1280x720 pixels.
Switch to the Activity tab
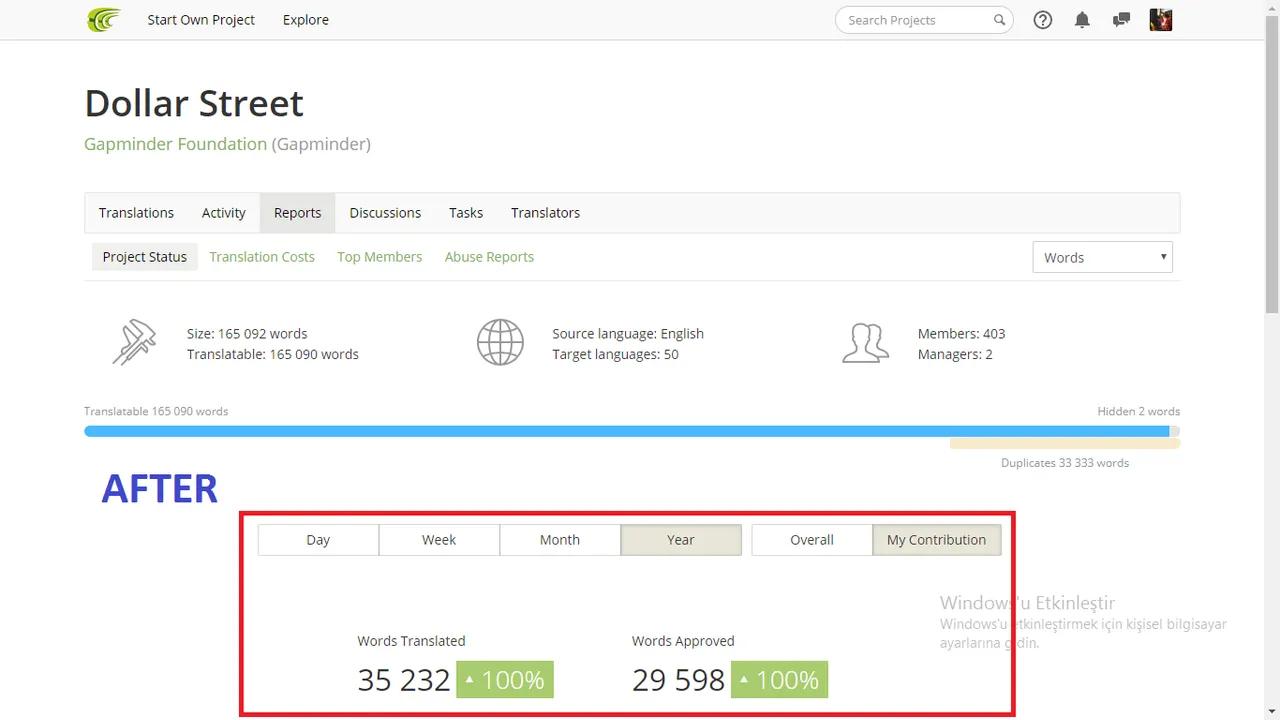(x=224, y=213)
